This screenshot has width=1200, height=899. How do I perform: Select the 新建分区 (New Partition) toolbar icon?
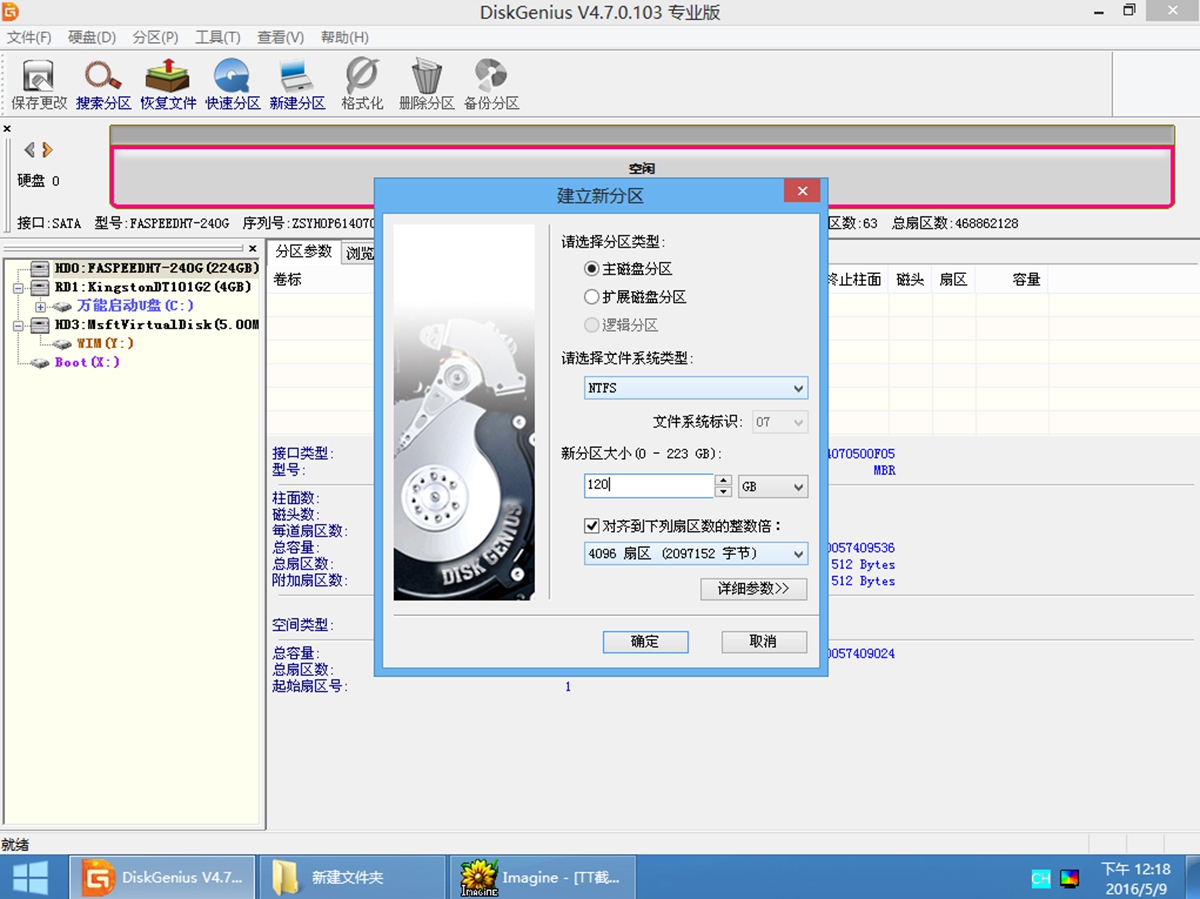297,83
